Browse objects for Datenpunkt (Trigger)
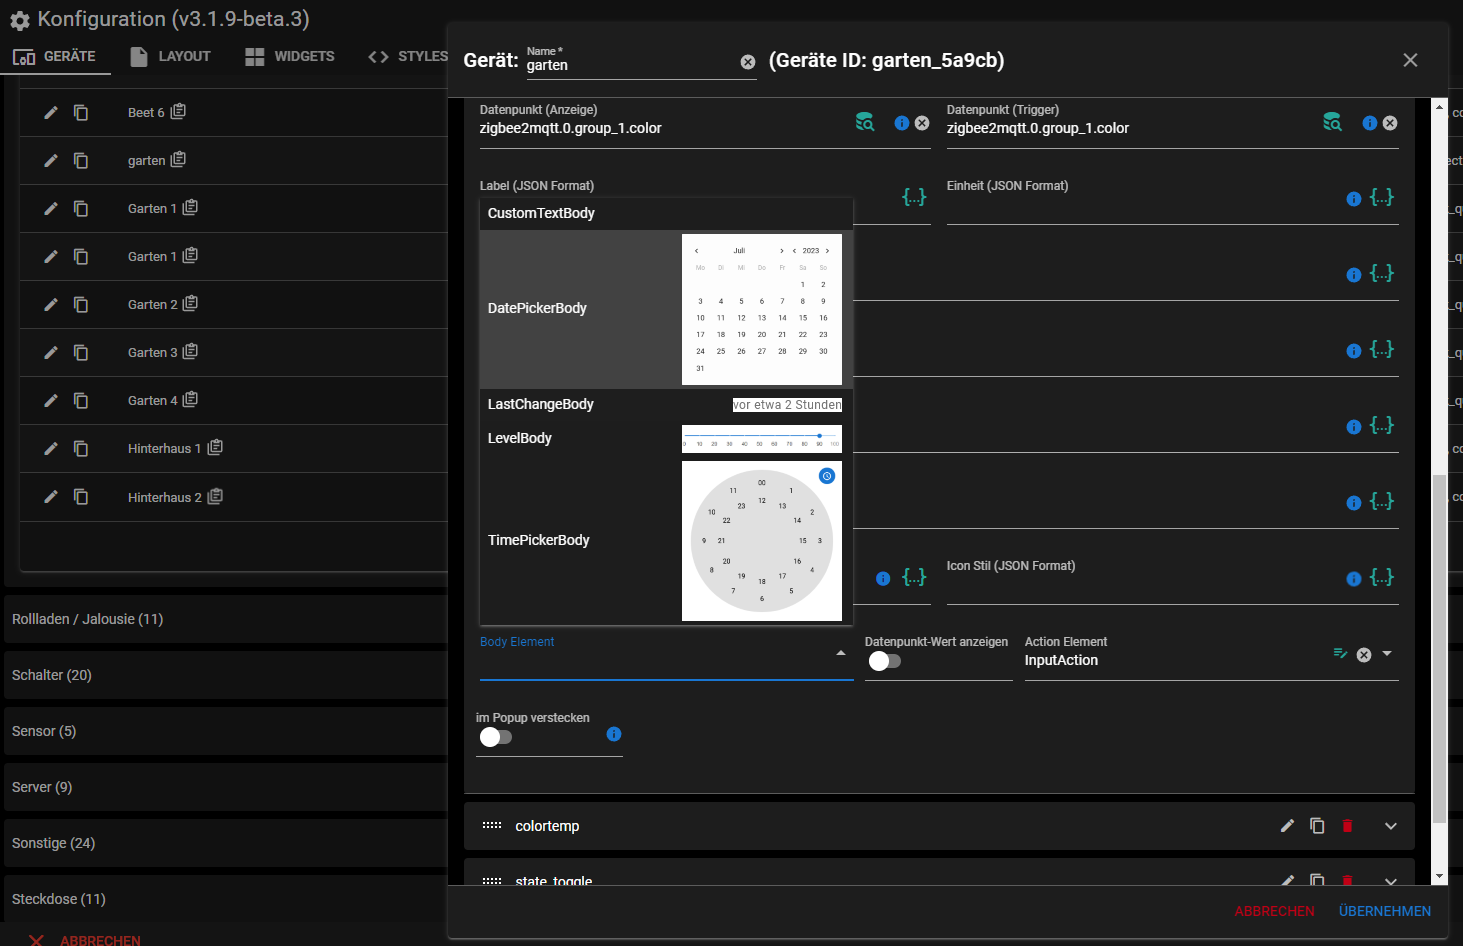The image size is (1463, 946). tap(1333, 122)
